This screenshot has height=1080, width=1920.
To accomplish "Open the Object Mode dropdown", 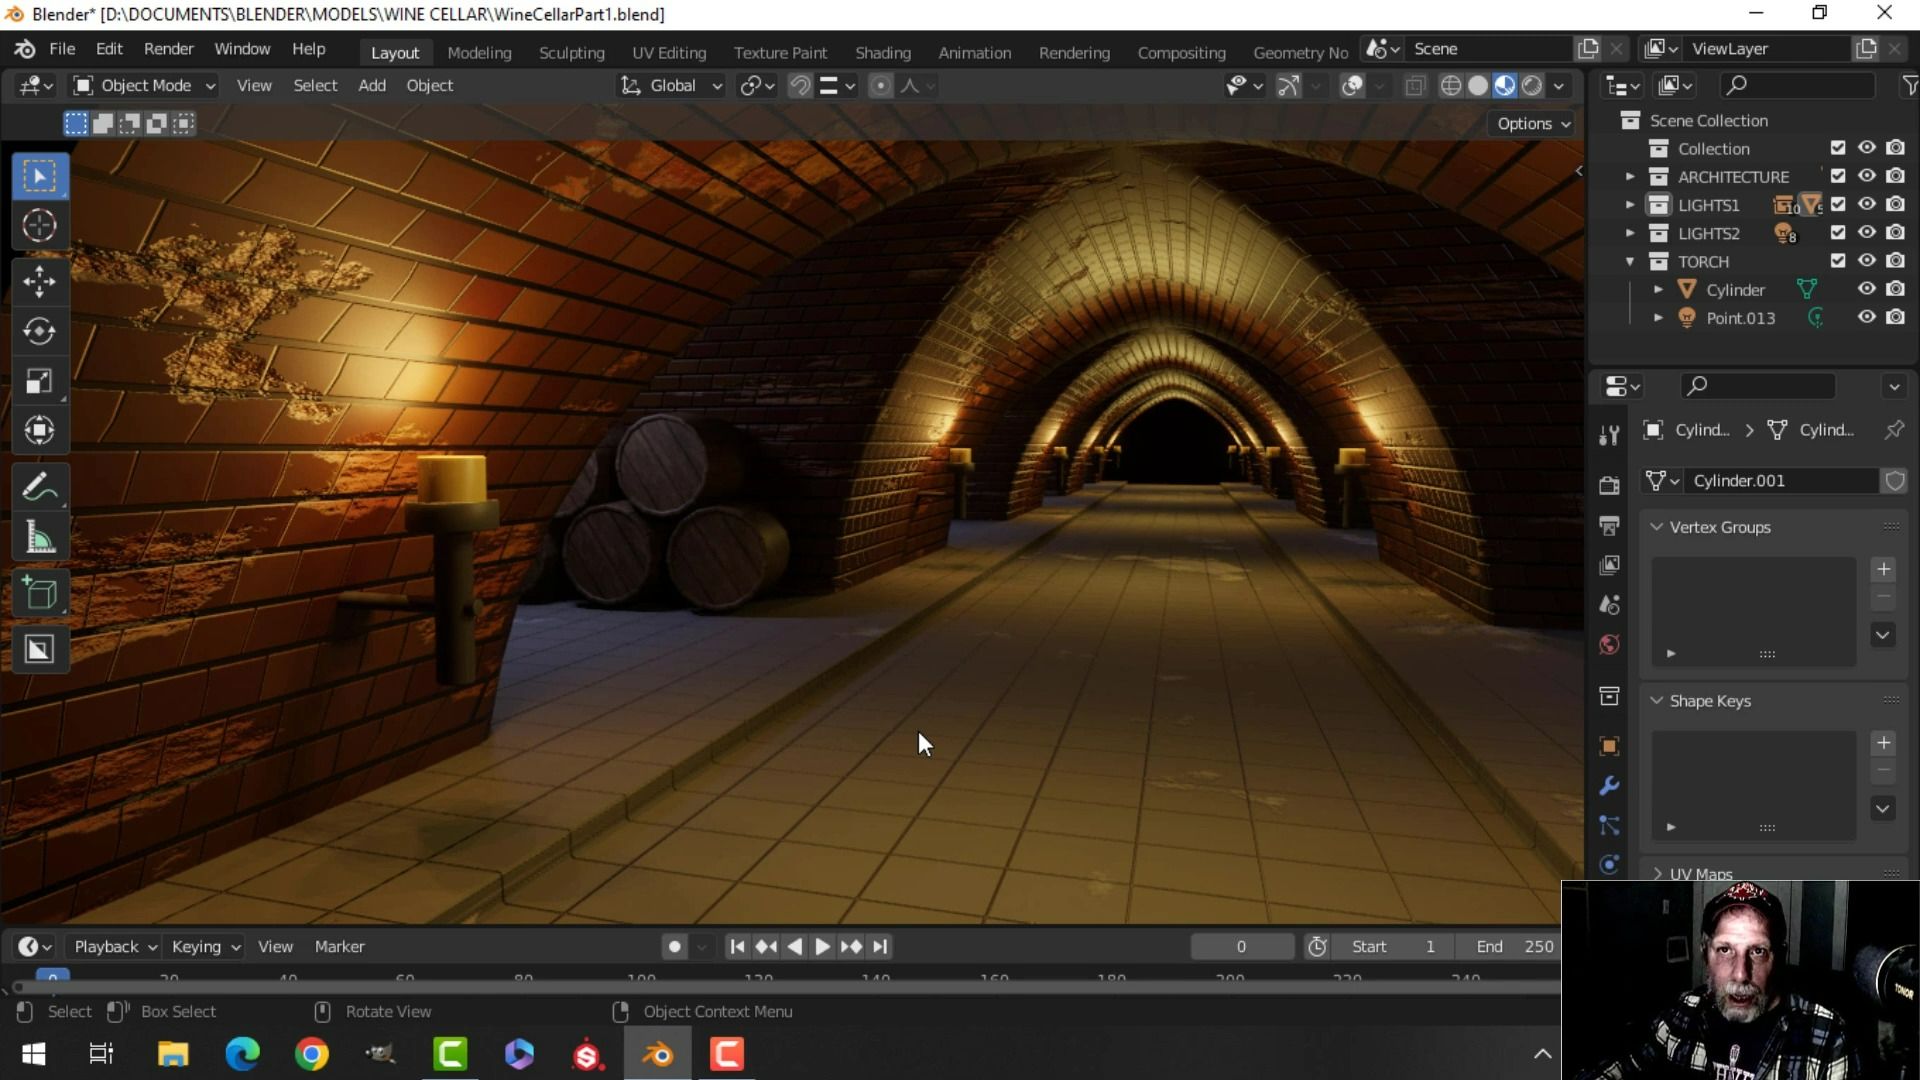I will pyautogui.click(x=145, y=86).
